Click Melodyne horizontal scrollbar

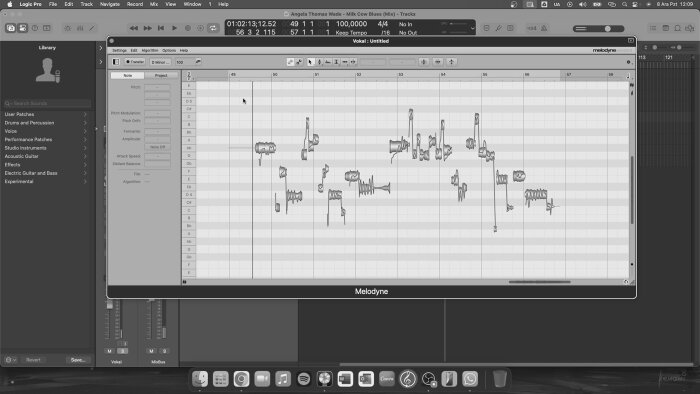539,282
